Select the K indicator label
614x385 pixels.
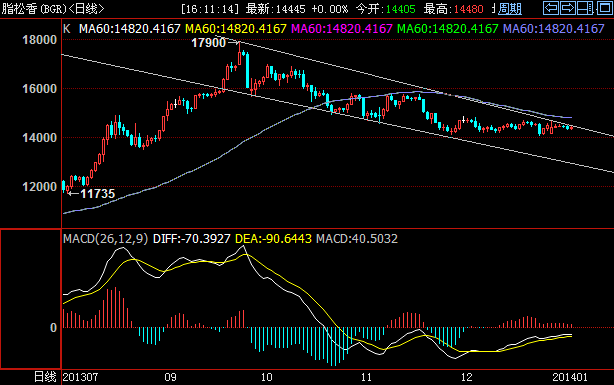[x=67, y=29]
